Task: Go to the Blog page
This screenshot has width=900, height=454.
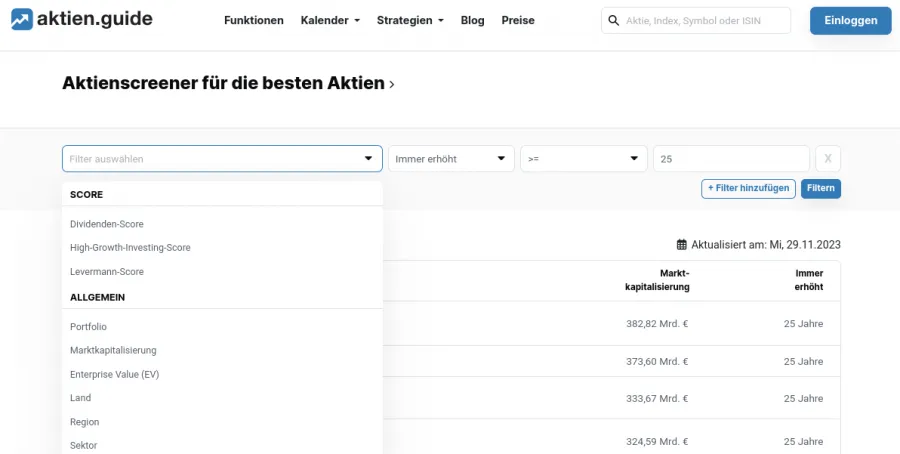Action: (x=472, y=20)
